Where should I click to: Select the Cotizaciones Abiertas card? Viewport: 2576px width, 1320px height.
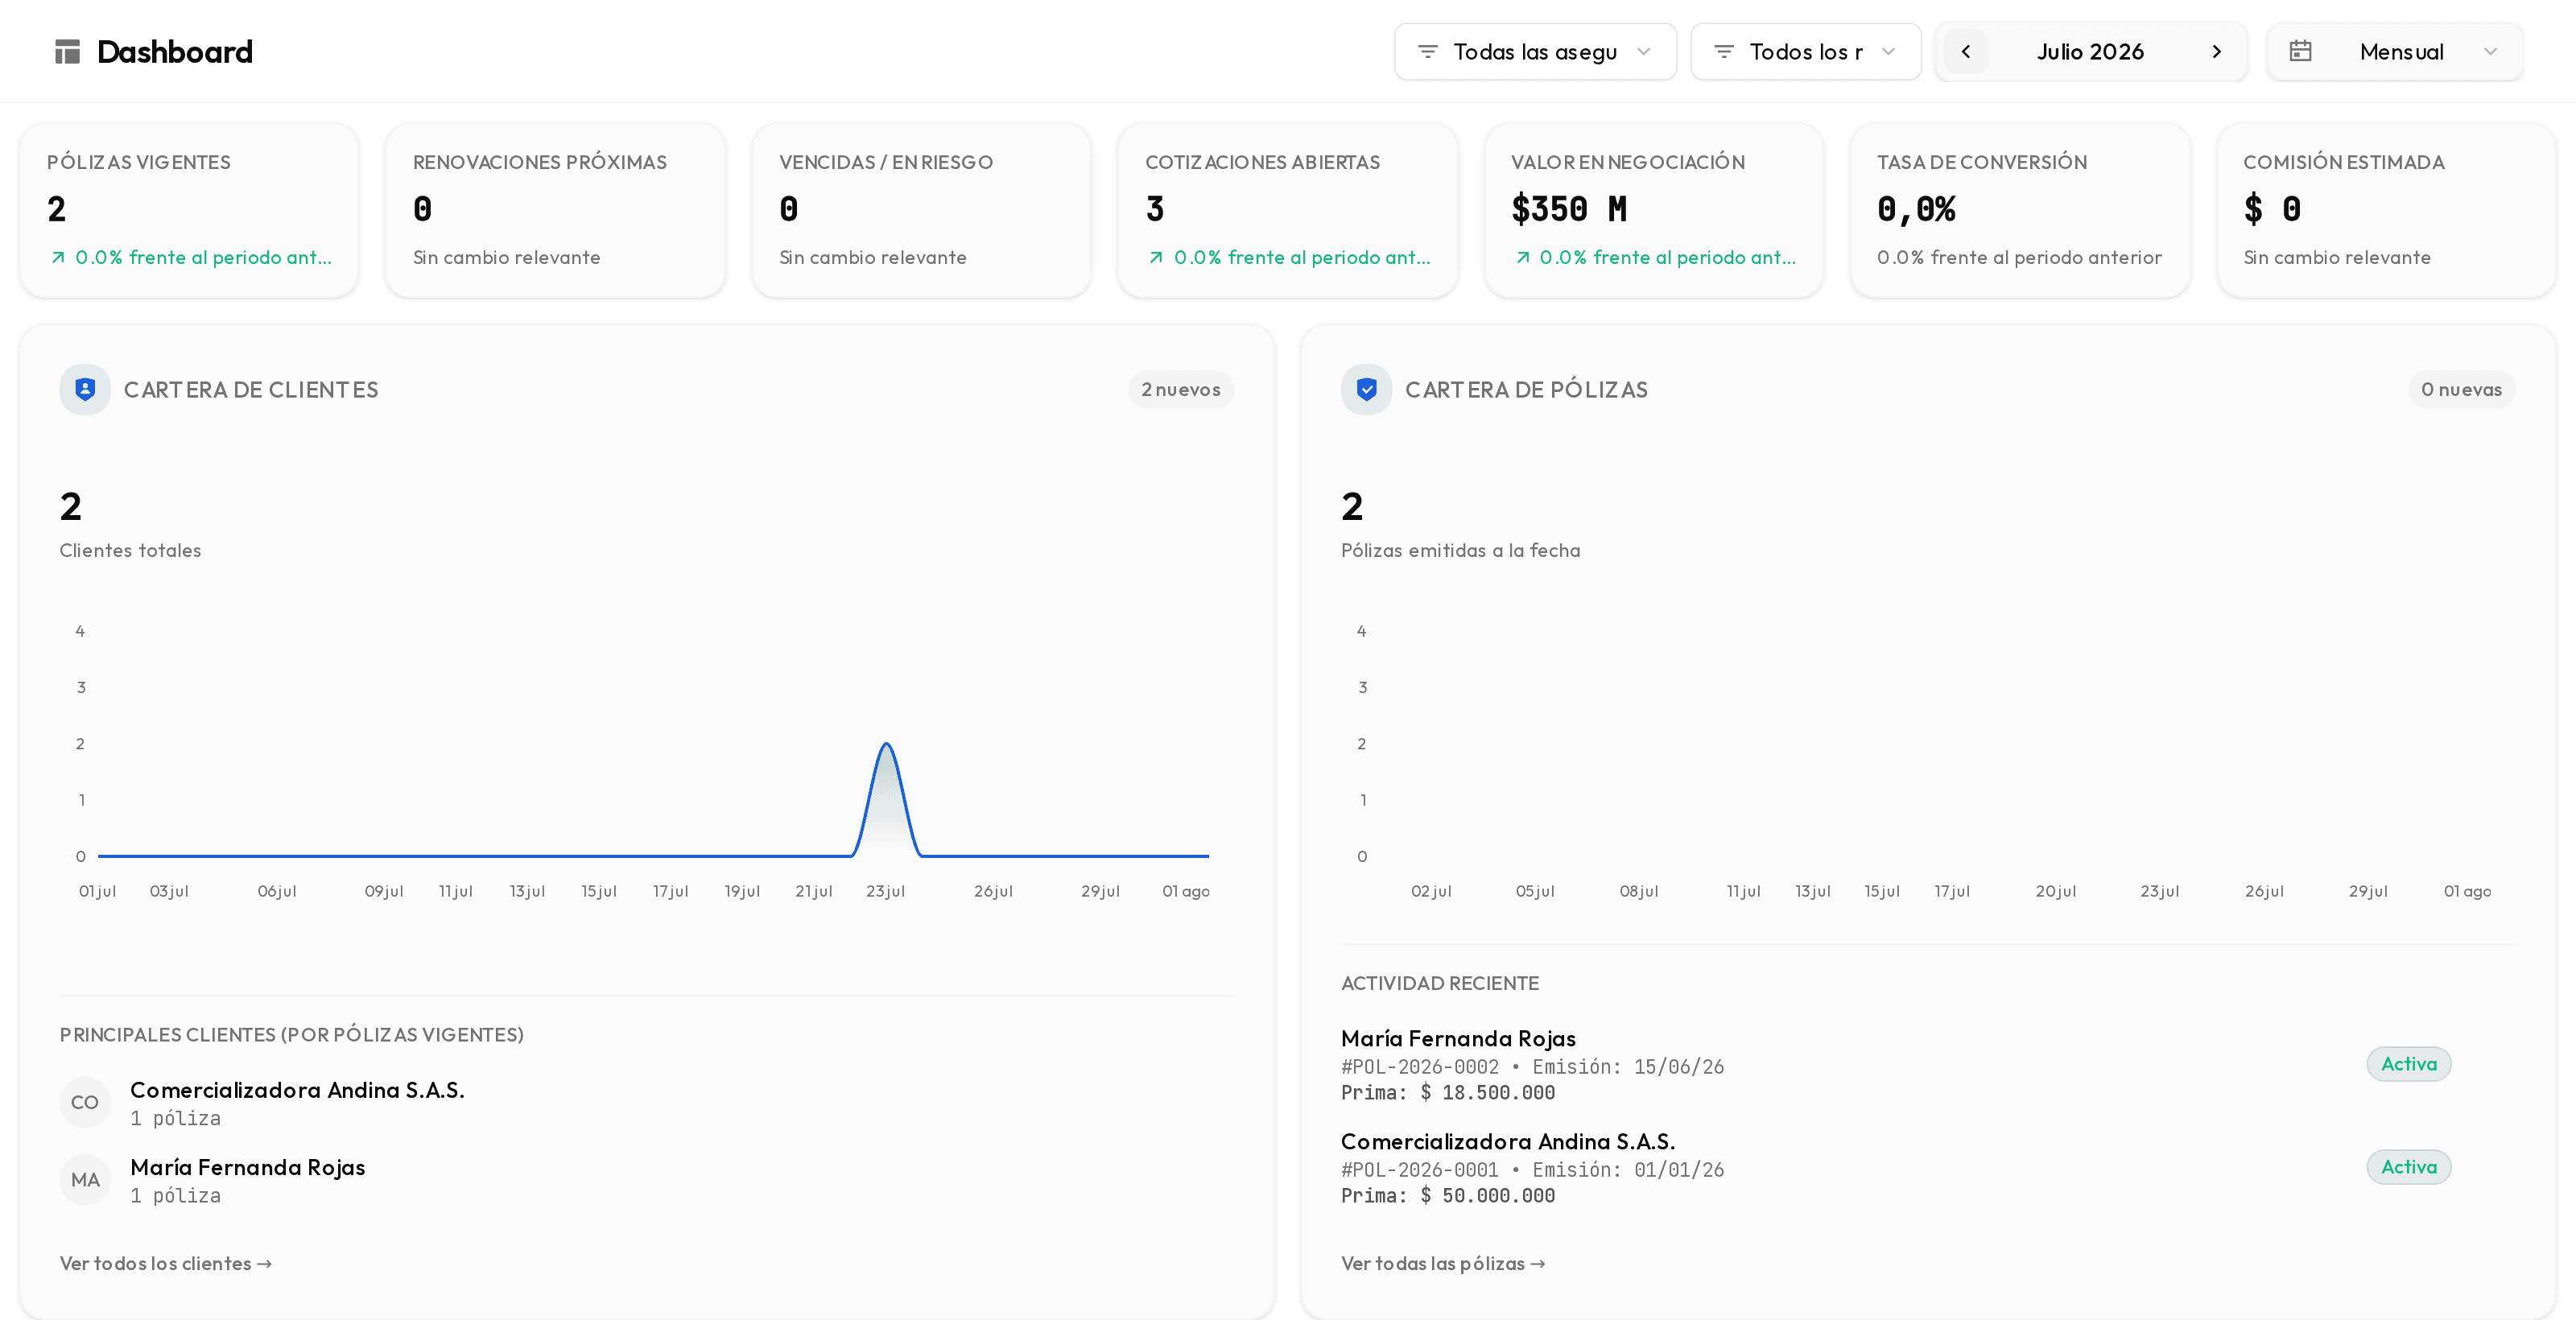[x=1287, y=210]
